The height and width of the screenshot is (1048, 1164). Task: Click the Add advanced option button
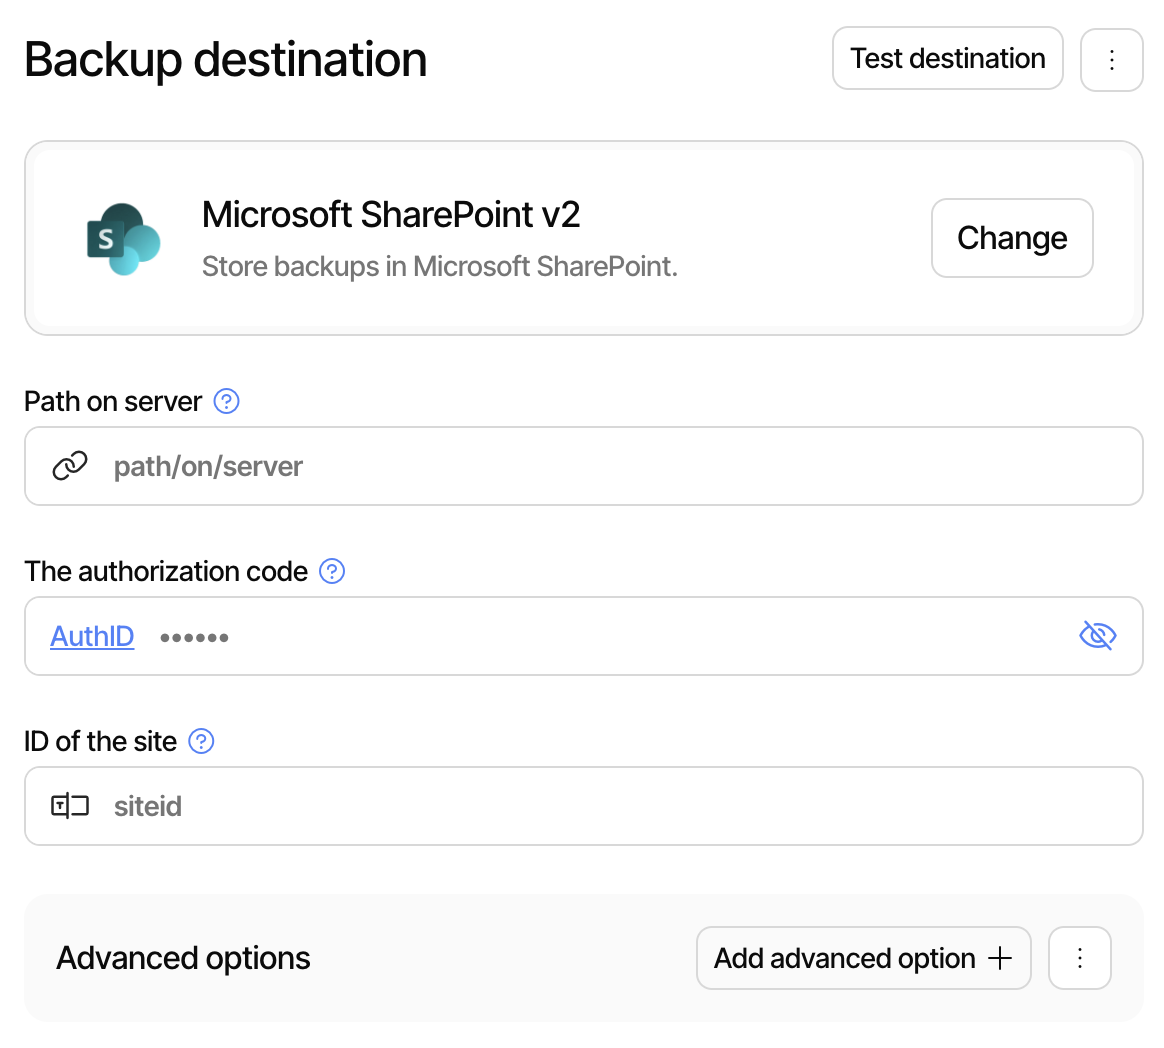coord(863,958)
